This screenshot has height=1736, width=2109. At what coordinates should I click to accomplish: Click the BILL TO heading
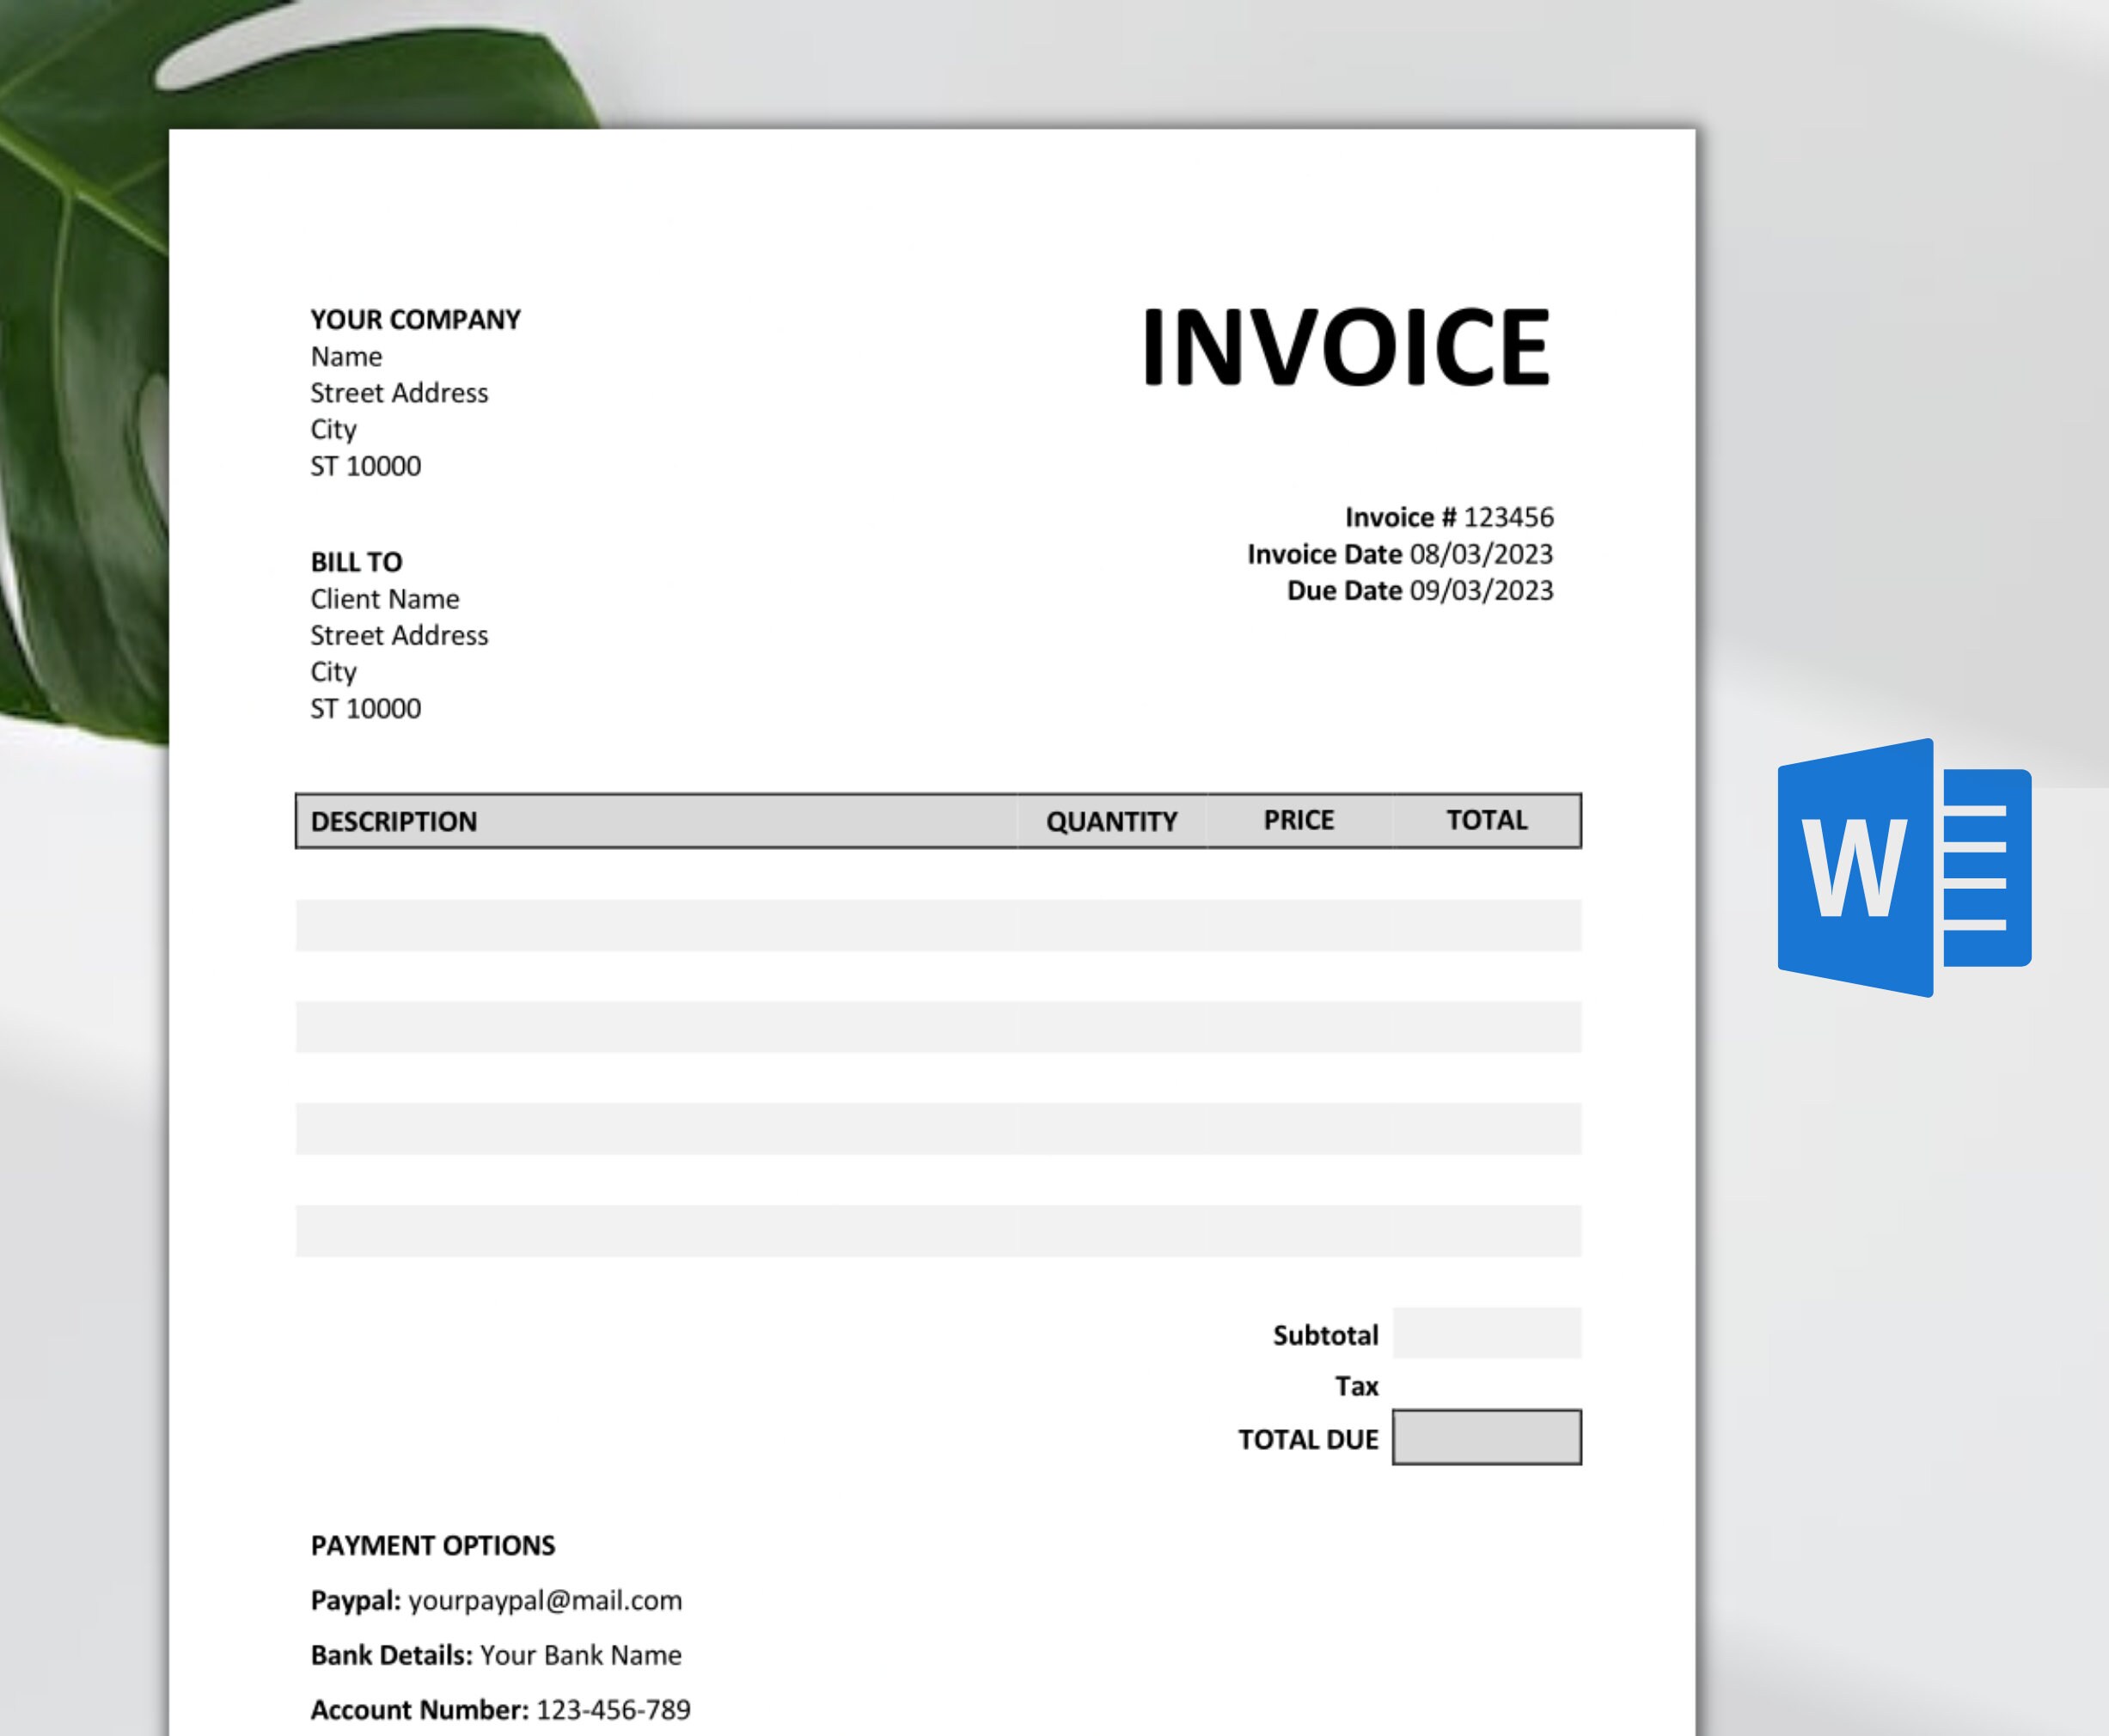click(356, 562)
